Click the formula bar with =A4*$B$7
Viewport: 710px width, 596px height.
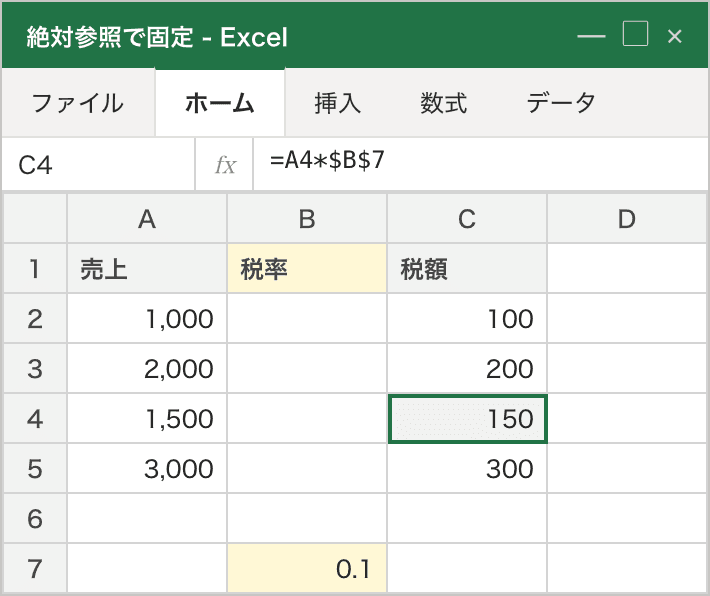click(480, 164)
